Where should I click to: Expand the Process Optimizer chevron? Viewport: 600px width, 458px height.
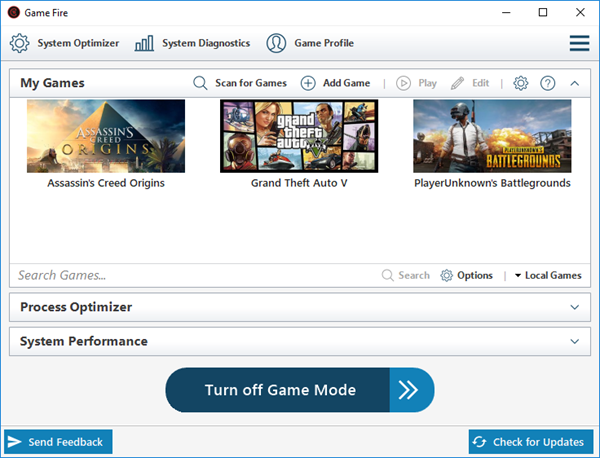[574, 307]
